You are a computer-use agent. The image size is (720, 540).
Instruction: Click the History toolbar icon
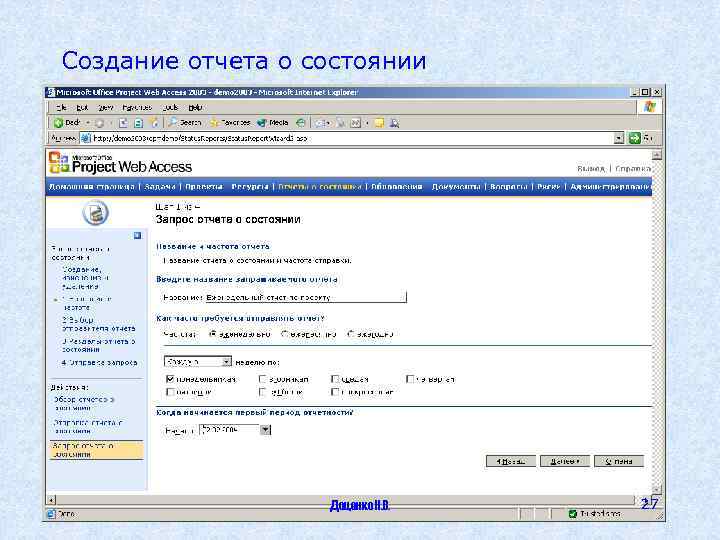coord(301,123)
